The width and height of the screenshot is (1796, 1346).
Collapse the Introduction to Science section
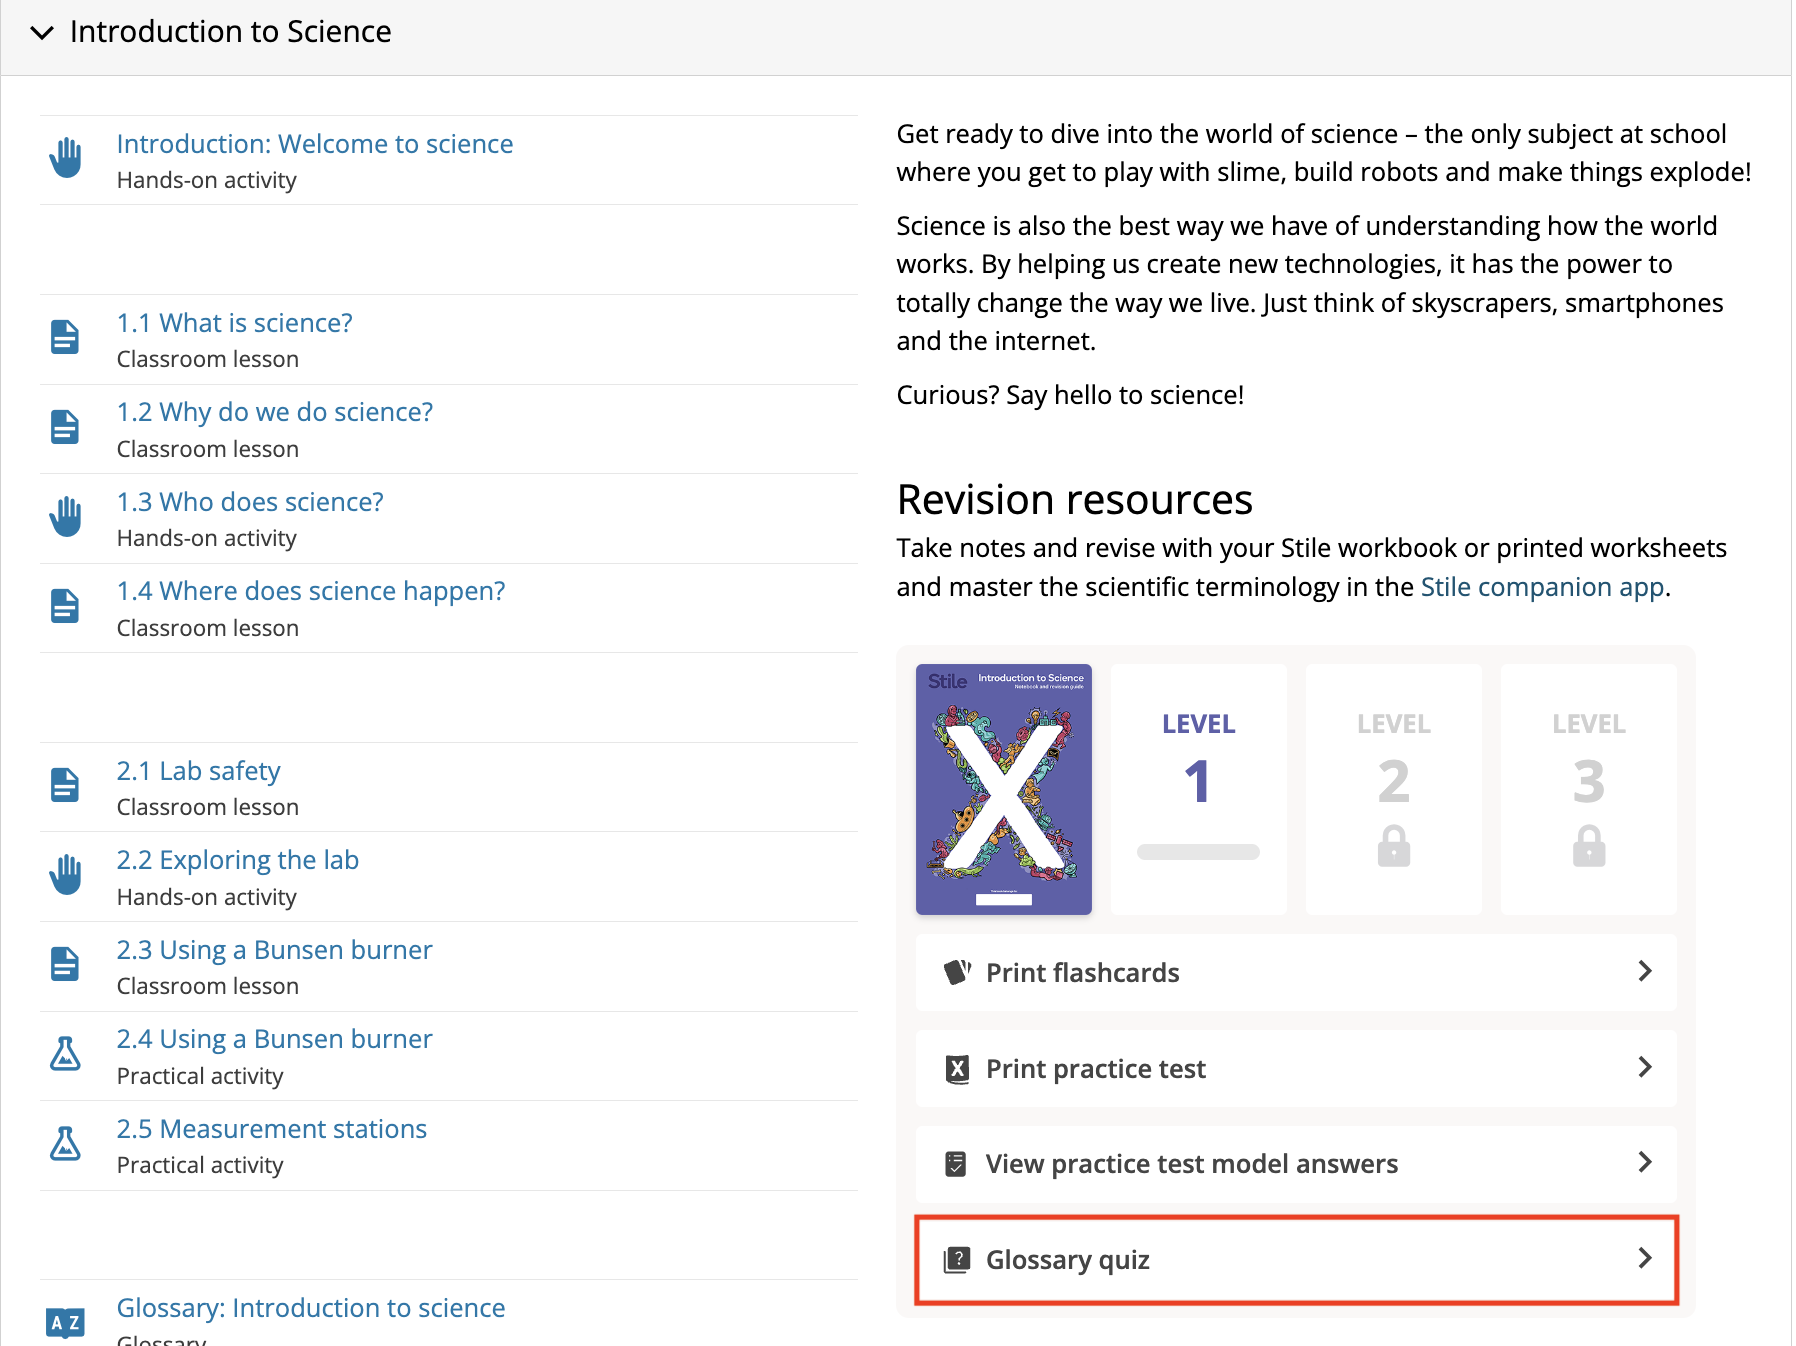pyautogui.click(x=42, y=32)
